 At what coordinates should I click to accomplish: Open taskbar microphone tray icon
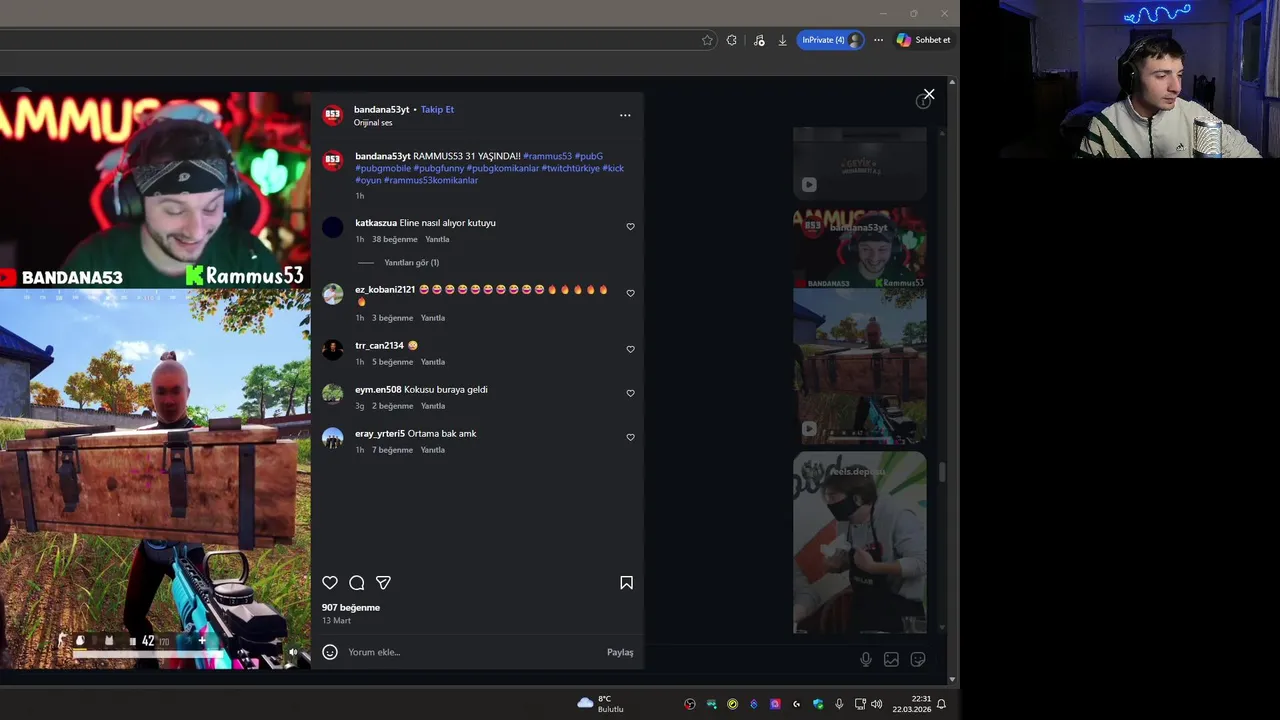coord(839,704)
